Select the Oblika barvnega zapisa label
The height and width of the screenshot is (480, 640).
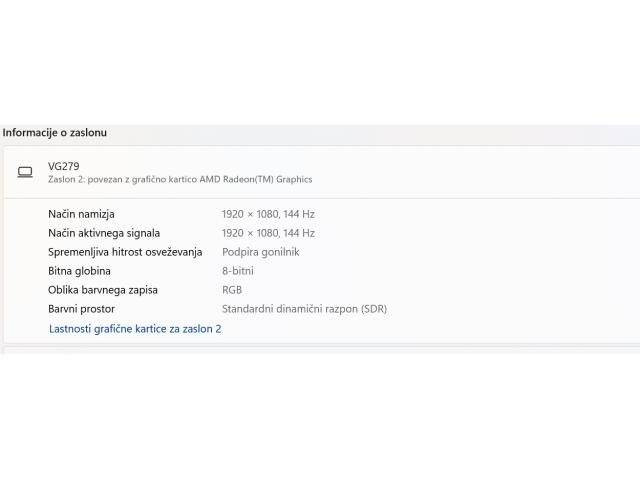pyautogui.click(x=103, y=290)
